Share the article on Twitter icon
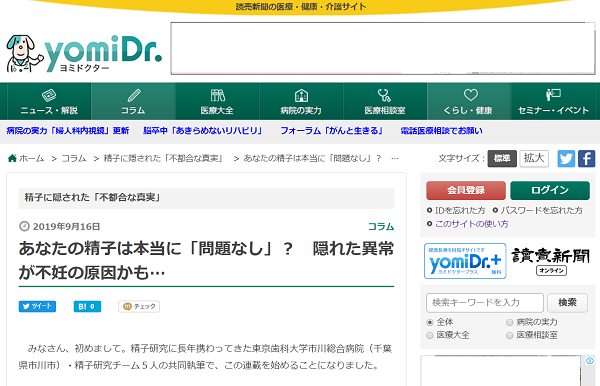Viewport: 600px width, 386px height. click(566, 158)
